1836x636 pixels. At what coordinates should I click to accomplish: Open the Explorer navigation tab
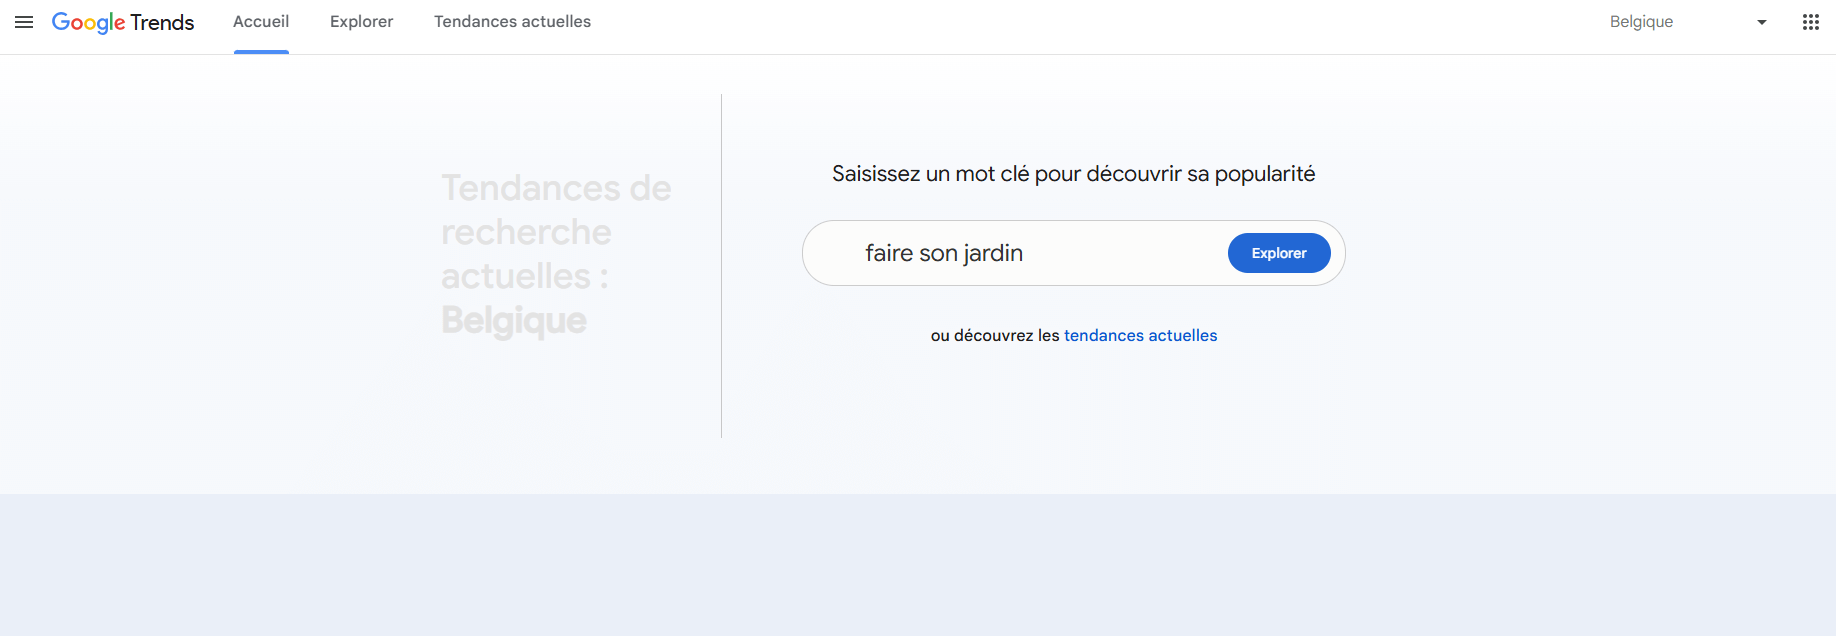(x=361, y=22)
